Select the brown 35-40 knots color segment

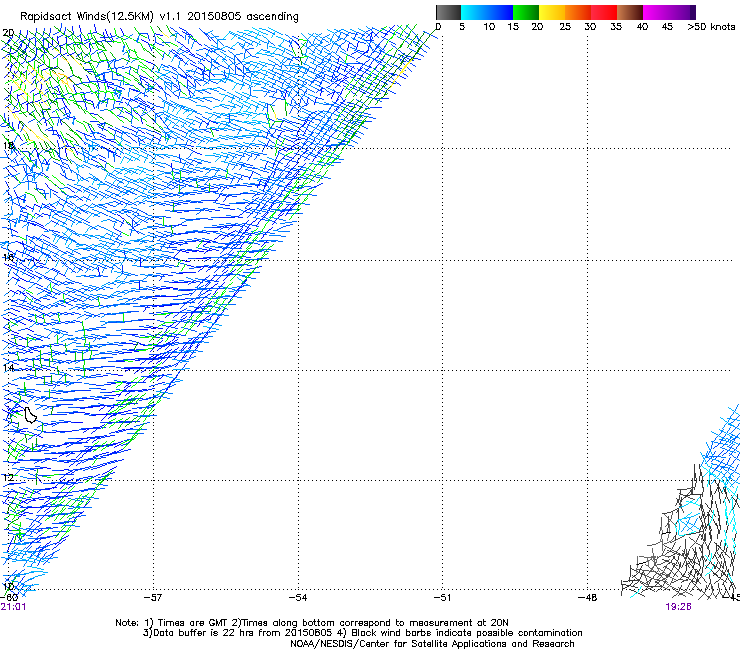pyautogui.click(x=630, y=12)
